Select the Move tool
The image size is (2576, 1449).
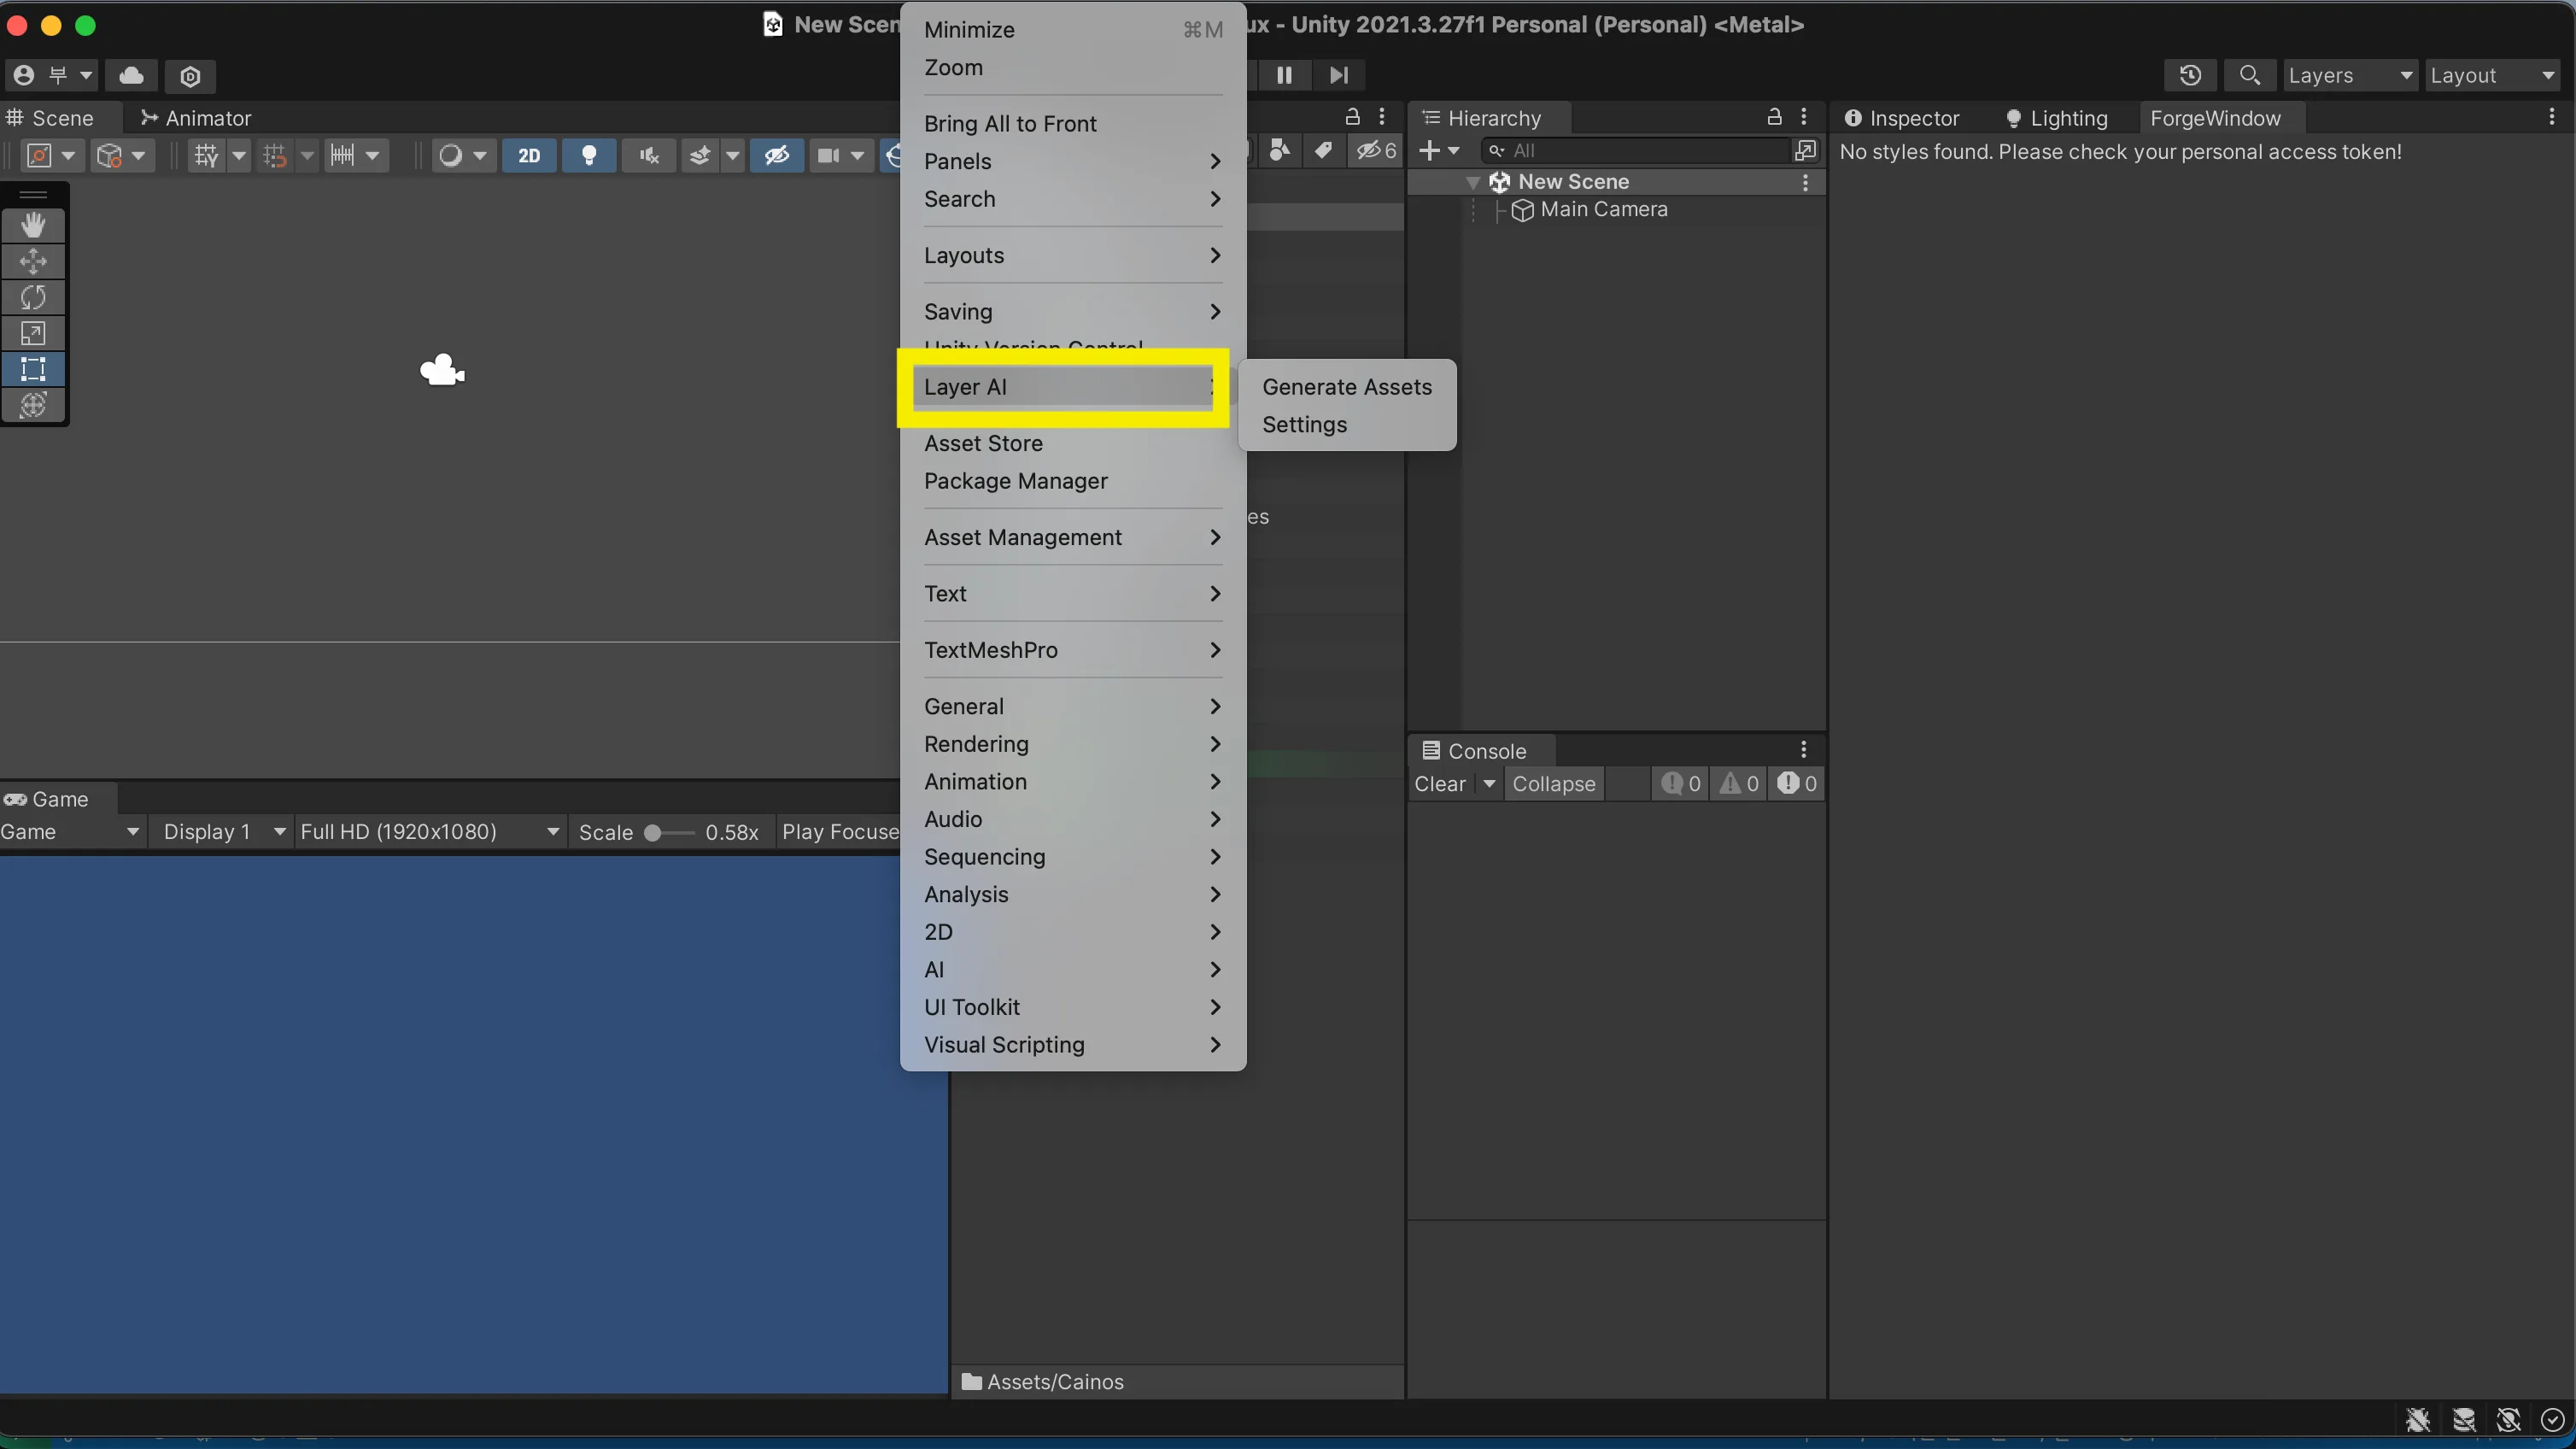(x=33, y=261)
